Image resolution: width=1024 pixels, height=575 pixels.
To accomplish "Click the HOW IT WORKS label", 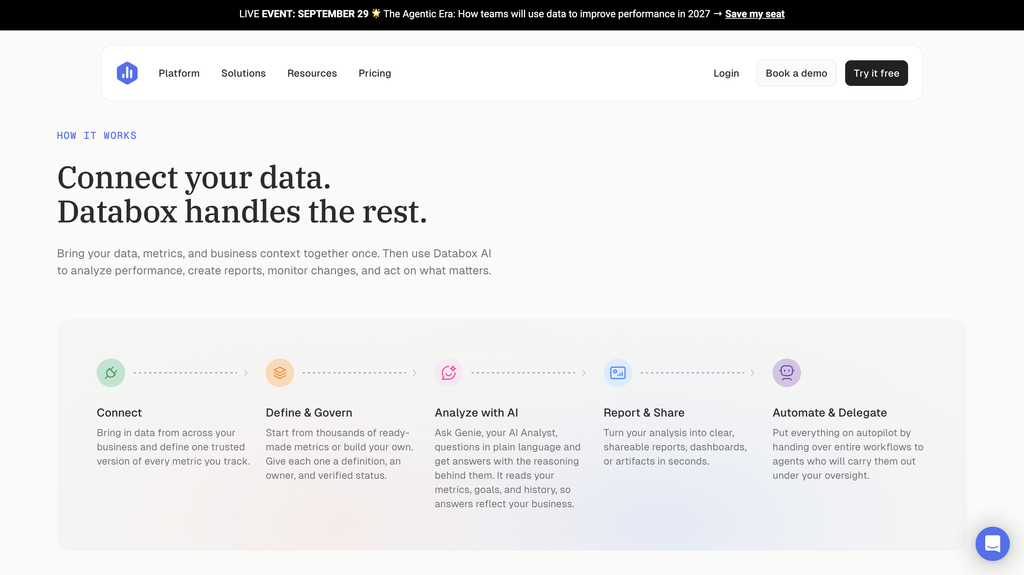I will tap(97, 135).
